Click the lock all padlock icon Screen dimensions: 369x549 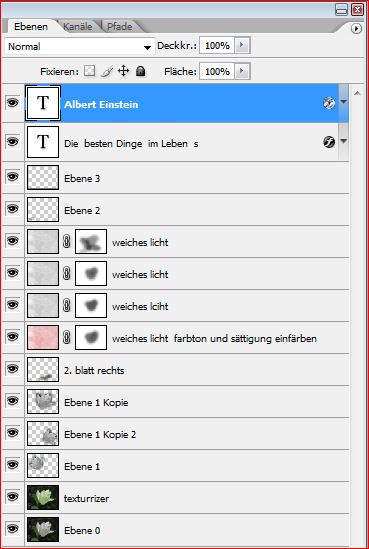pos(140,71)
